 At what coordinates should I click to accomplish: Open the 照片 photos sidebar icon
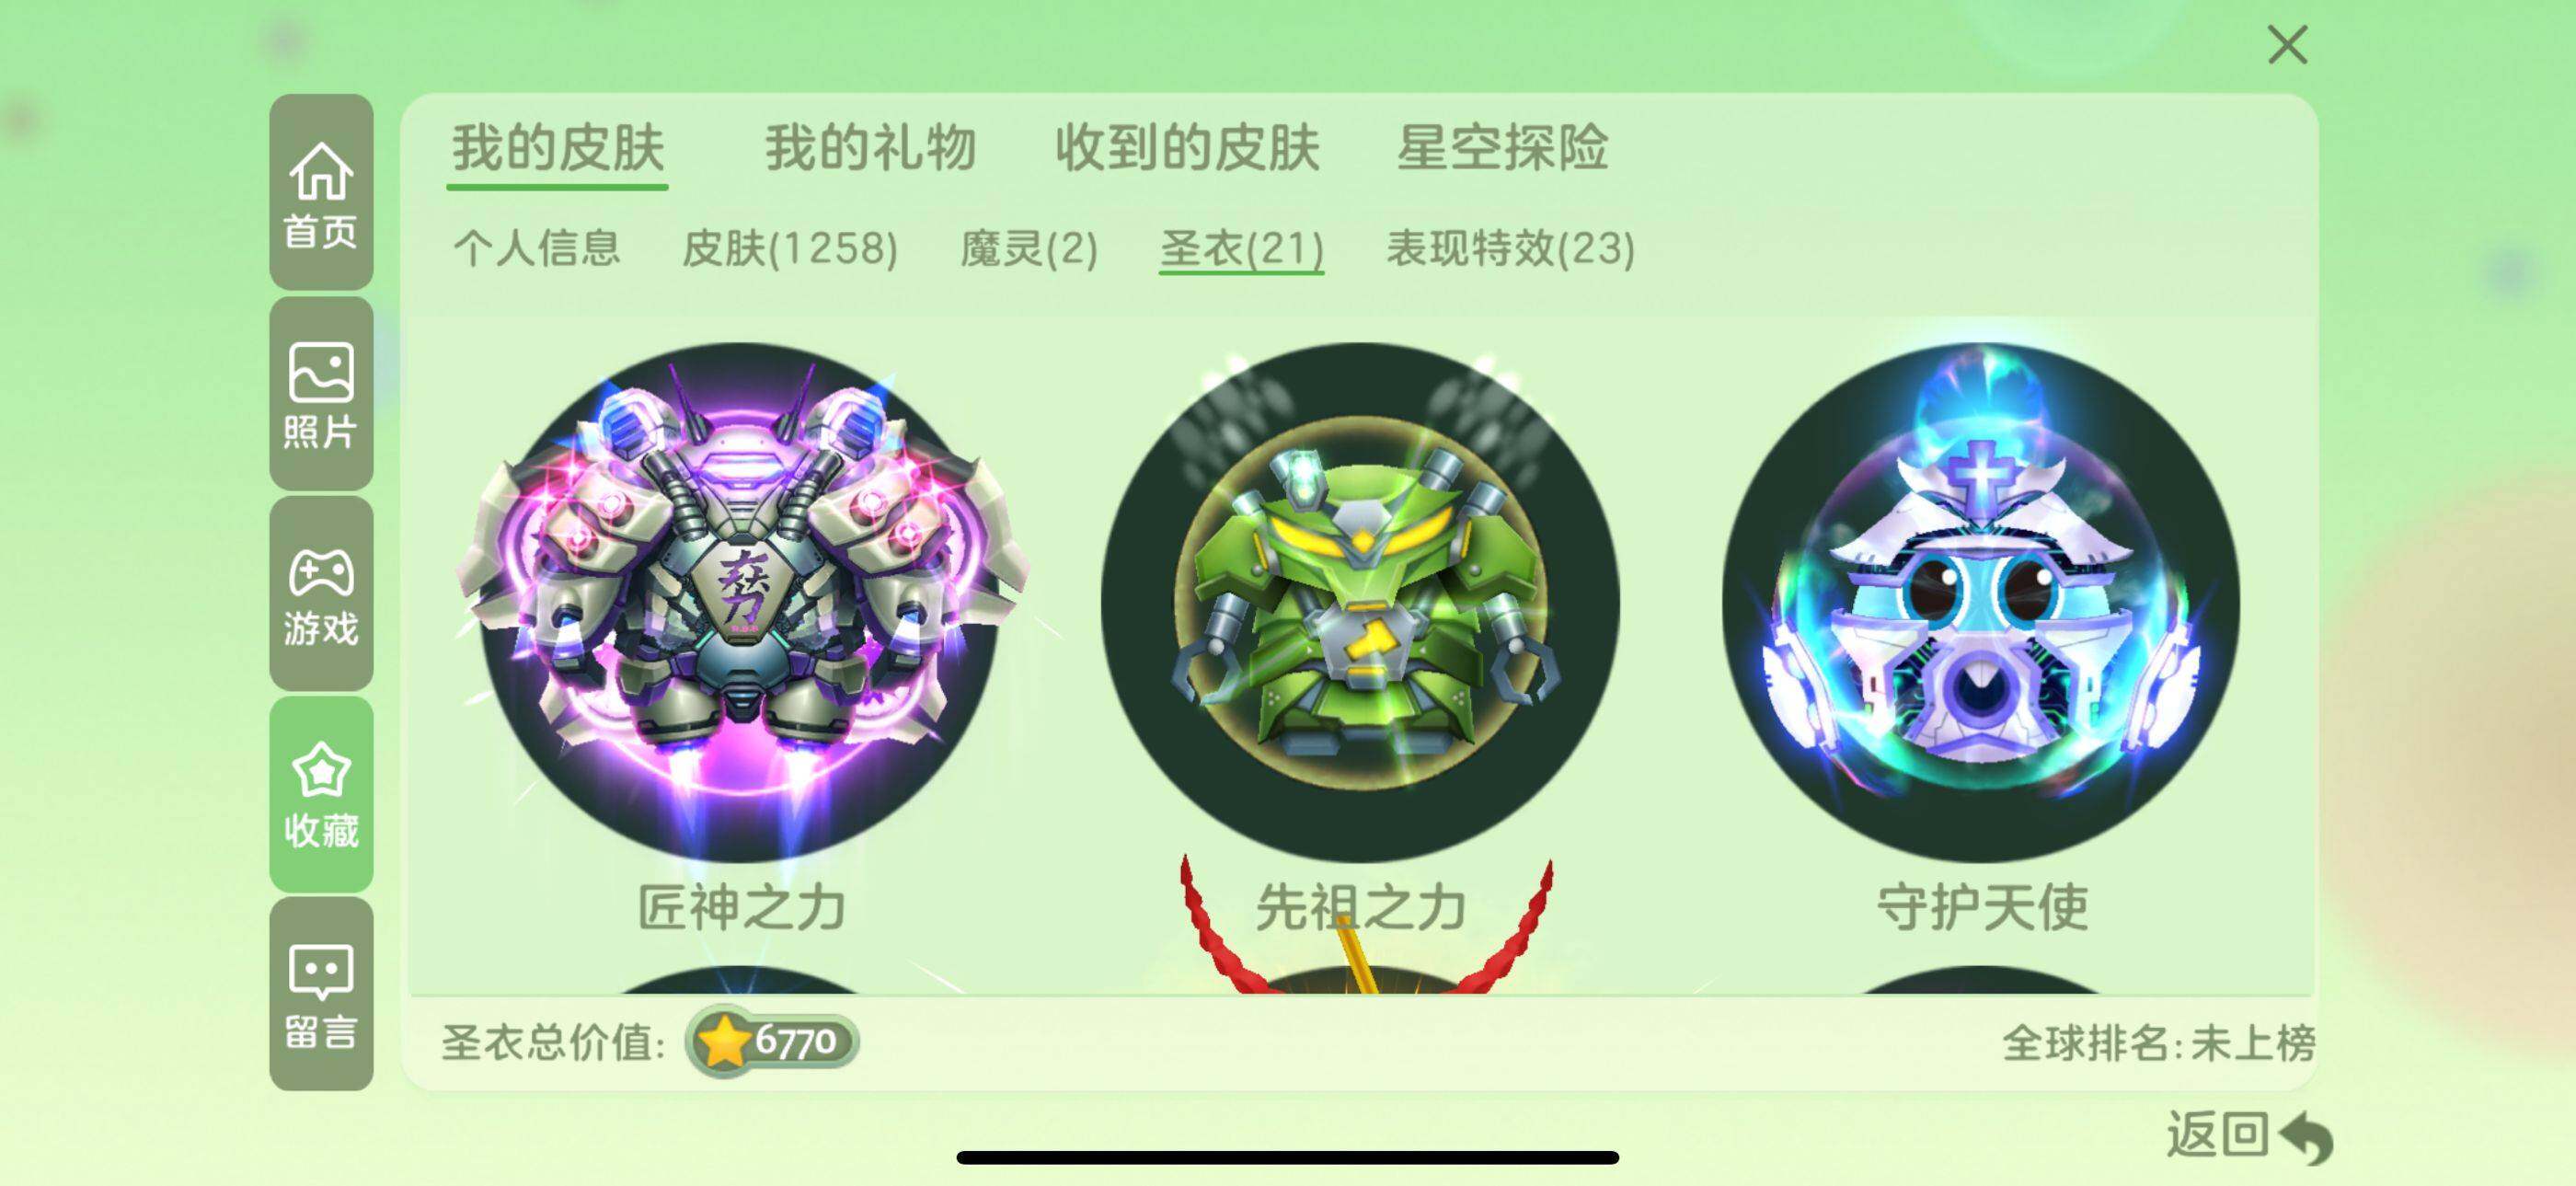click(321, 394)
